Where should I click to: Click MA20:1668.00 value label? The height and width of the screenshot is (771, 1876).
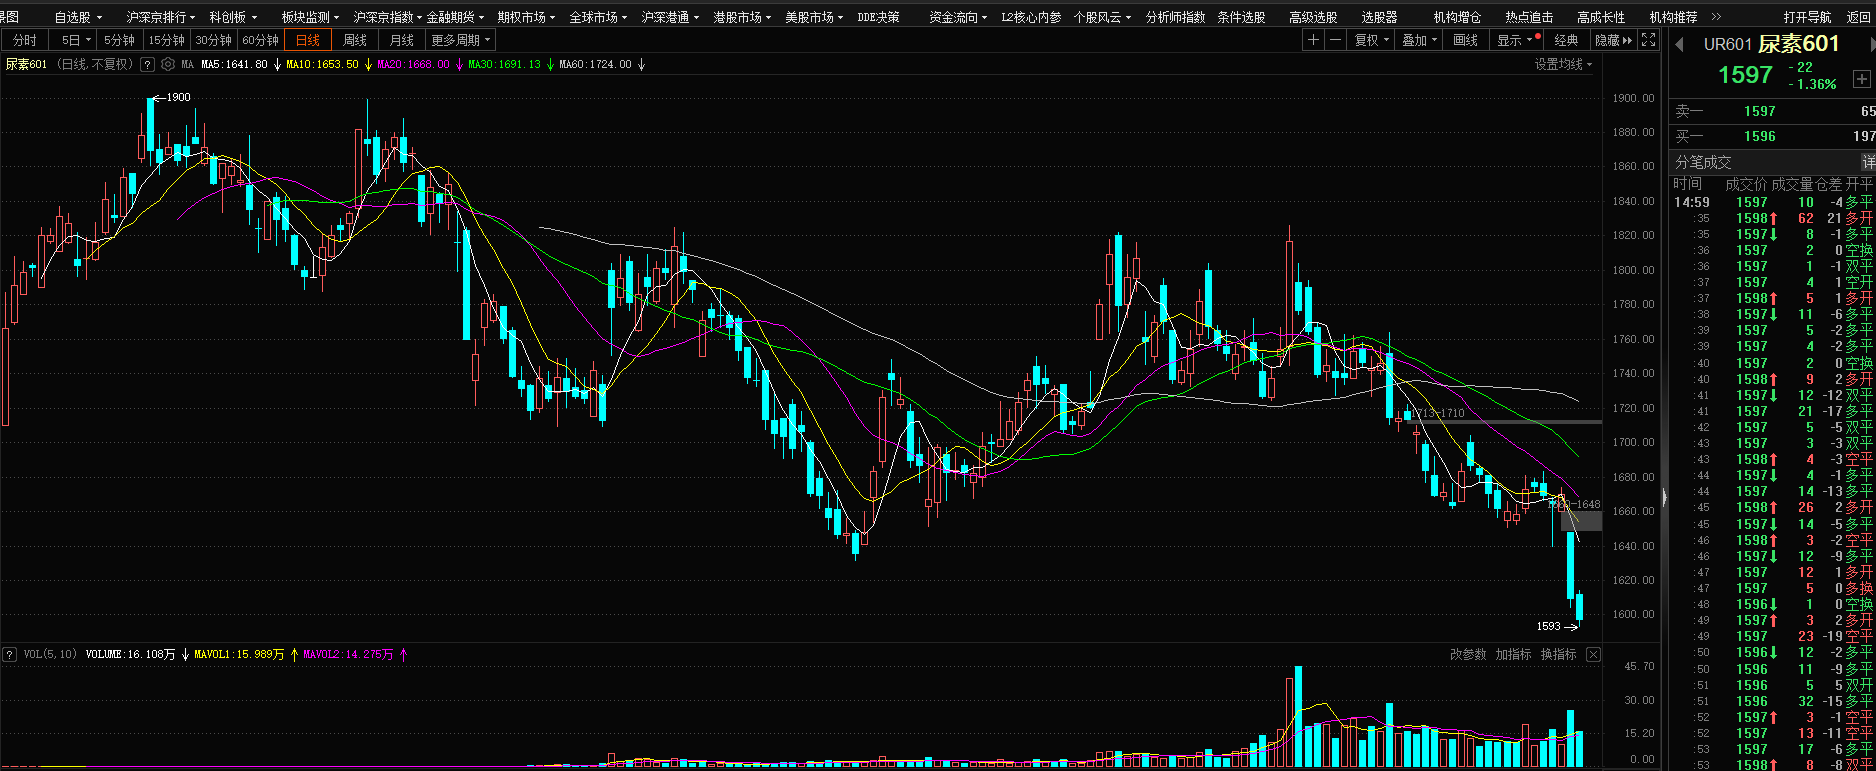coord(413,64)
